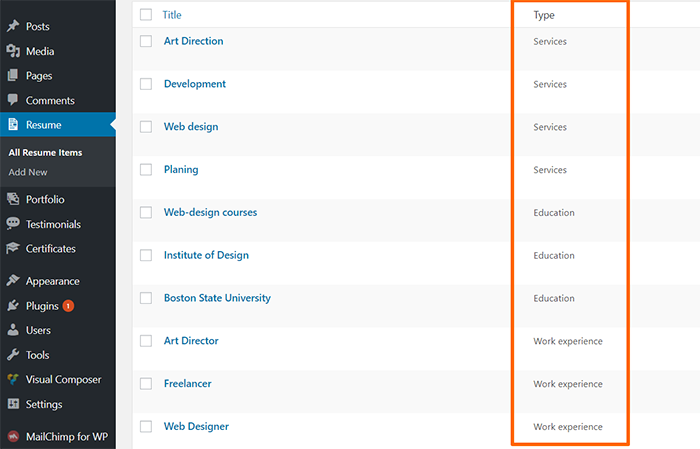This screenshot has height=449, width=700.
Task: Toggle the select-all checkbox beside Title
Action: (x=146, y=15)
